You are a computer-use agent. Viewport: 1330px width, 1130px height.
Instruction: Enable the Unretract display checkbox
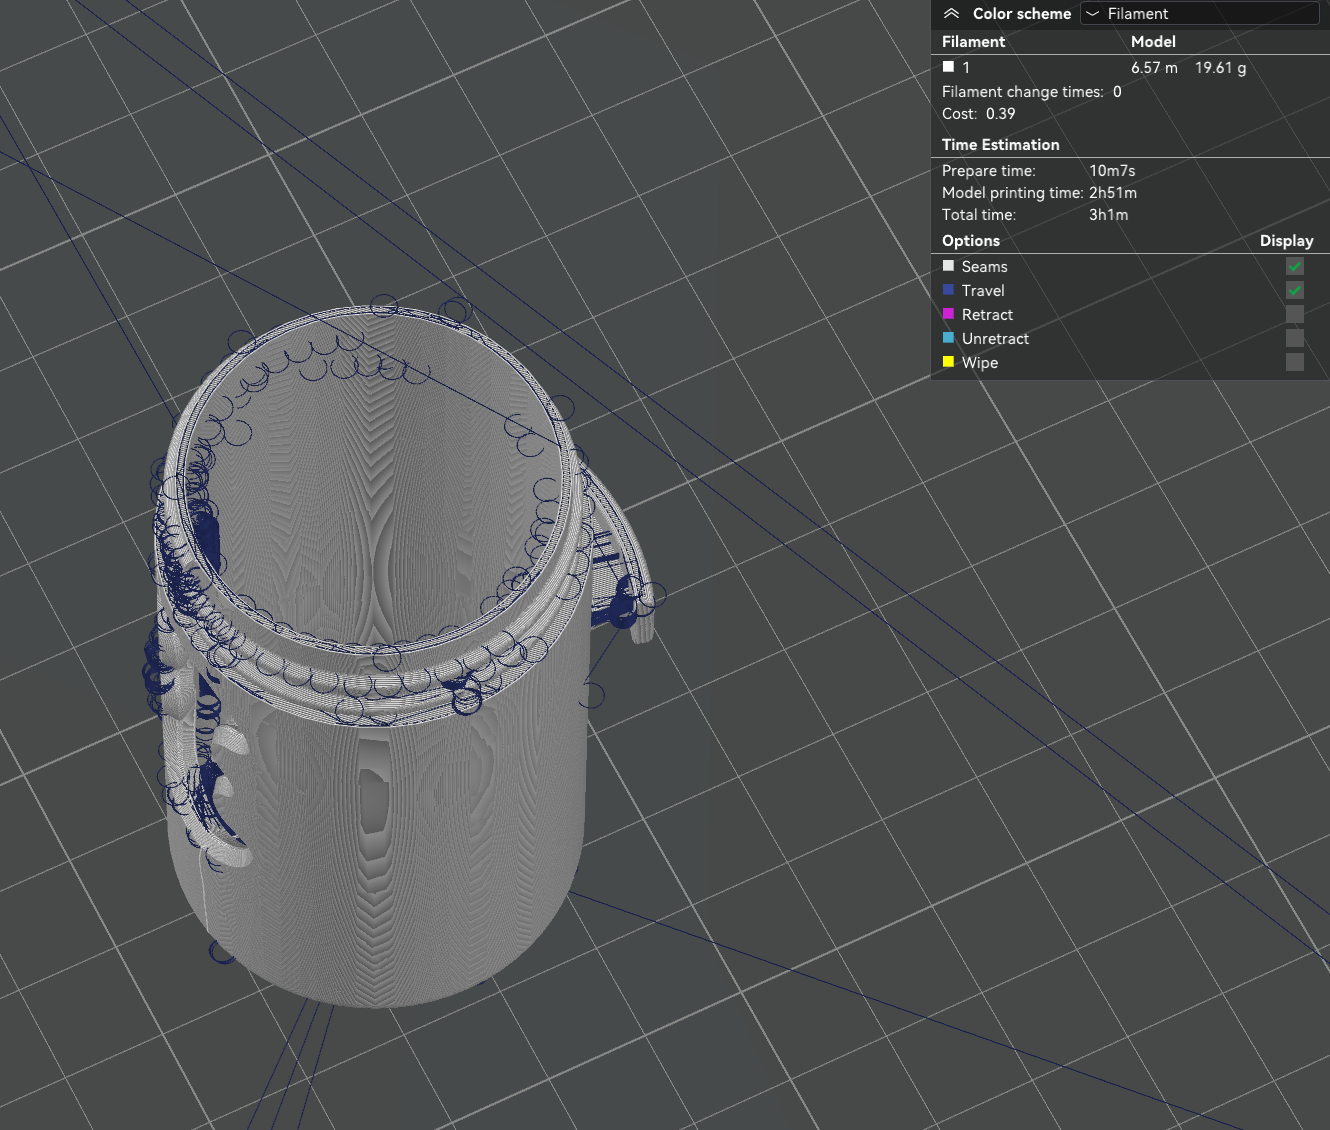(x=1294, y=338)
